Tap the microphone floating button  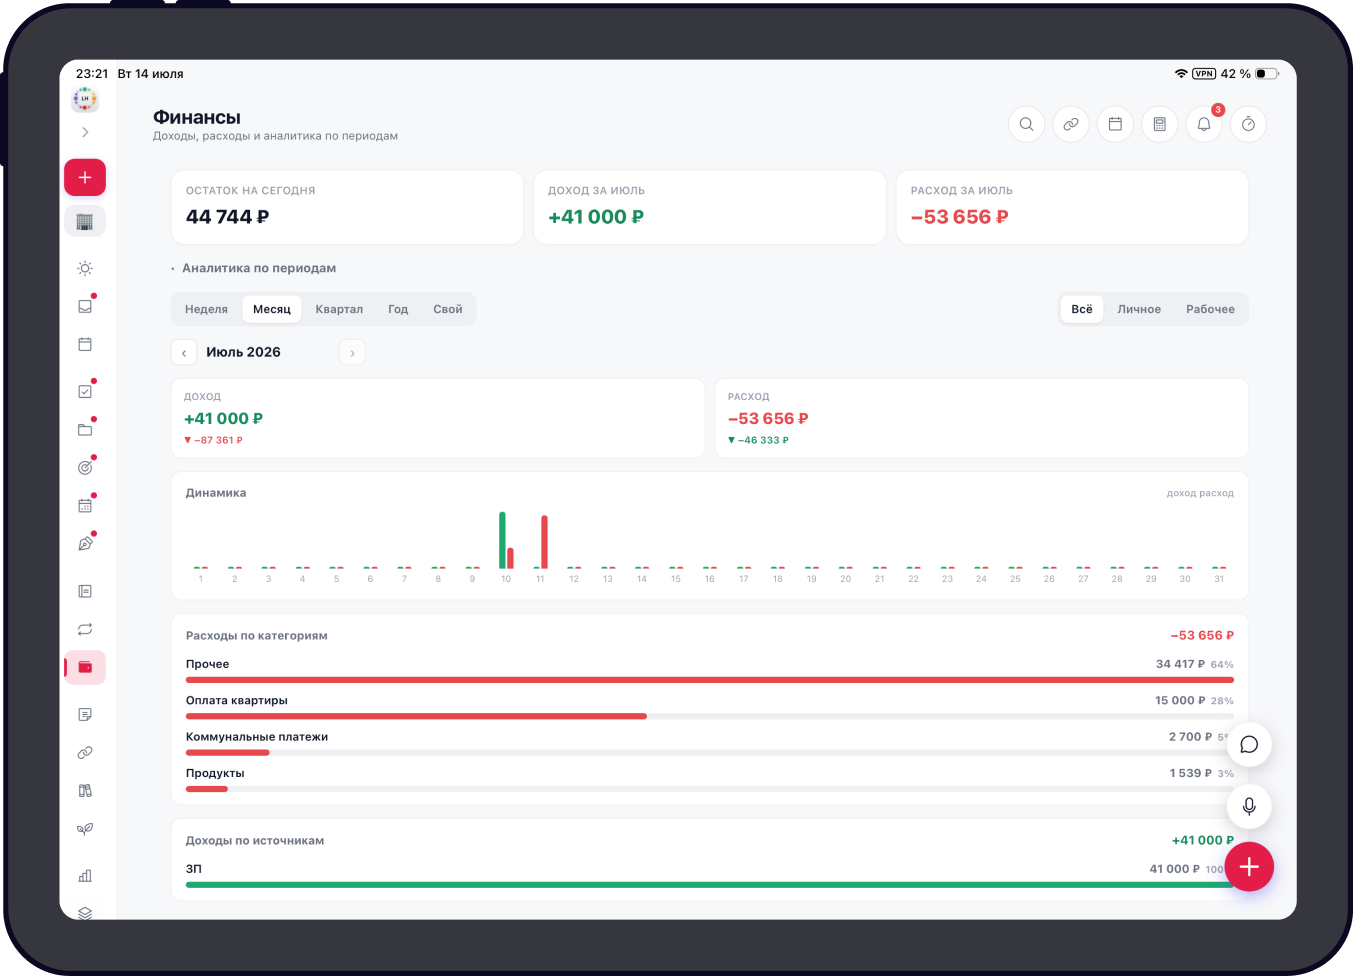1249,806
